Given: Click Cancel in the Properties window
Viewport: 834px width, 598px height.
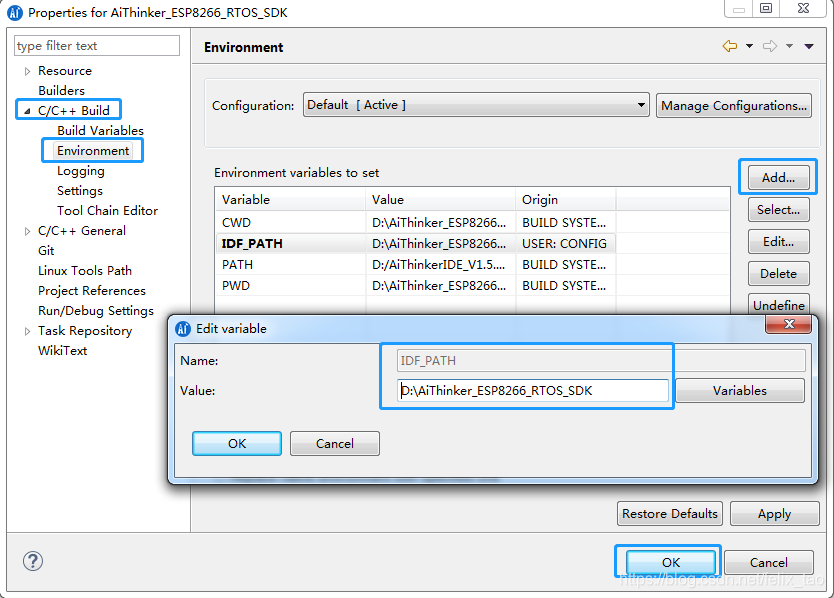Looking at the screenshot, I should [x=769, y=562].
